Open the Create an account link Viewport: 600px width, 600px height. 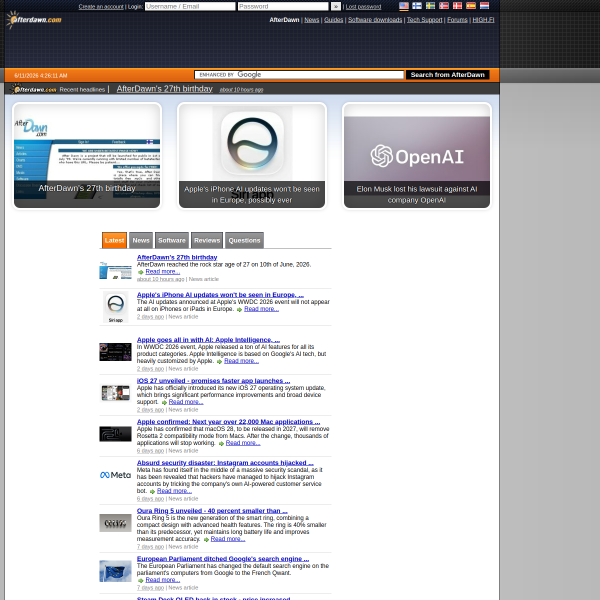[x=101, y=7]
